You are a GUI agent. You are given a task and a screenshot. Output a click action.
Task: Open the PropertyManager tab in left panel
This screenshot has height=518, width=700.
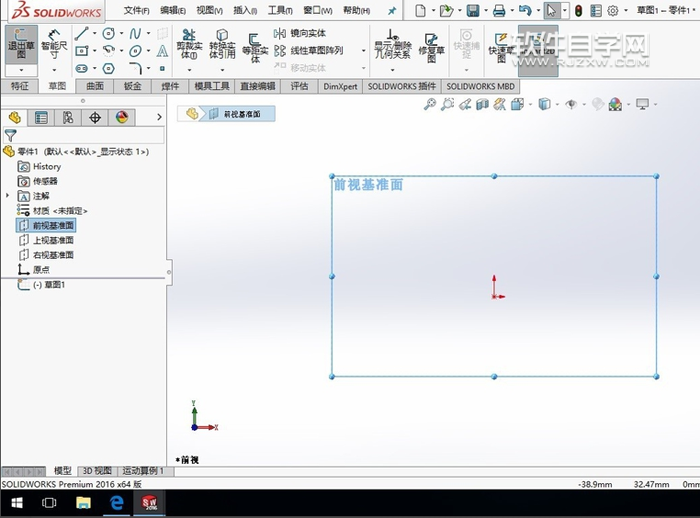point(41,117)
